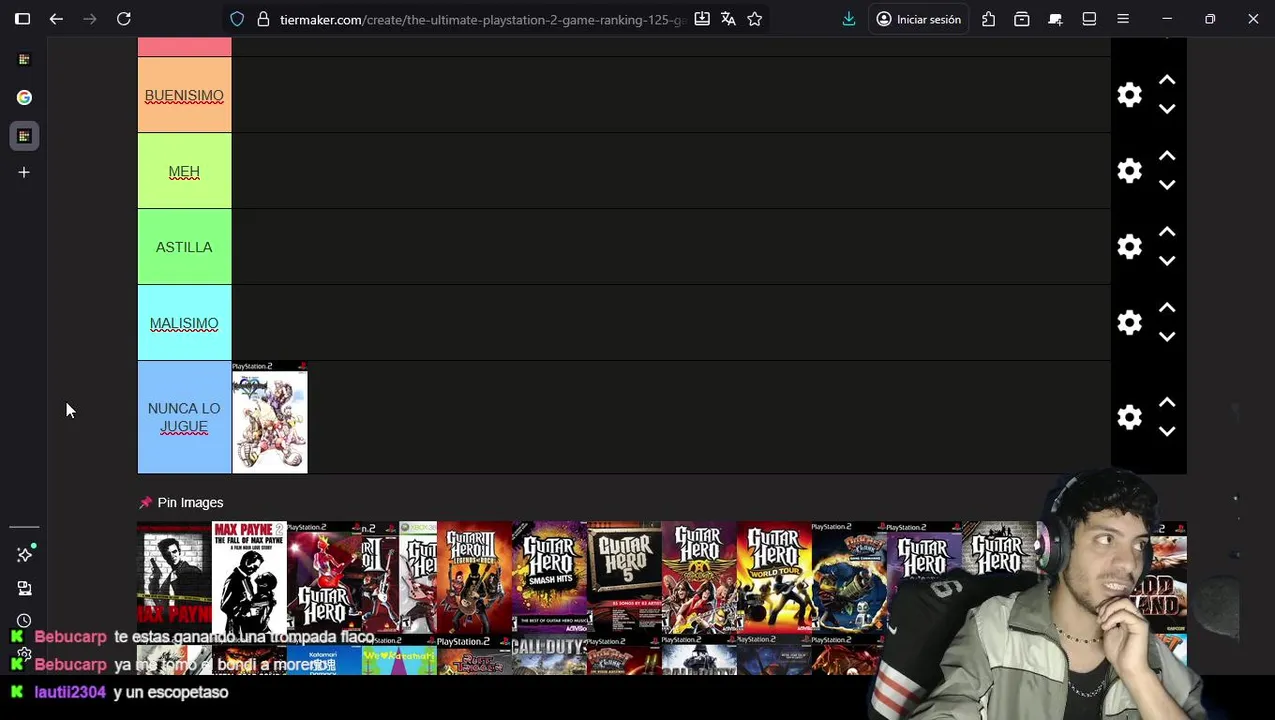The height and width of the screenshot is (720, 1275).
Task: Select Max Payne 2 cover
Action: pyautogui.click(x=249, y=577)
